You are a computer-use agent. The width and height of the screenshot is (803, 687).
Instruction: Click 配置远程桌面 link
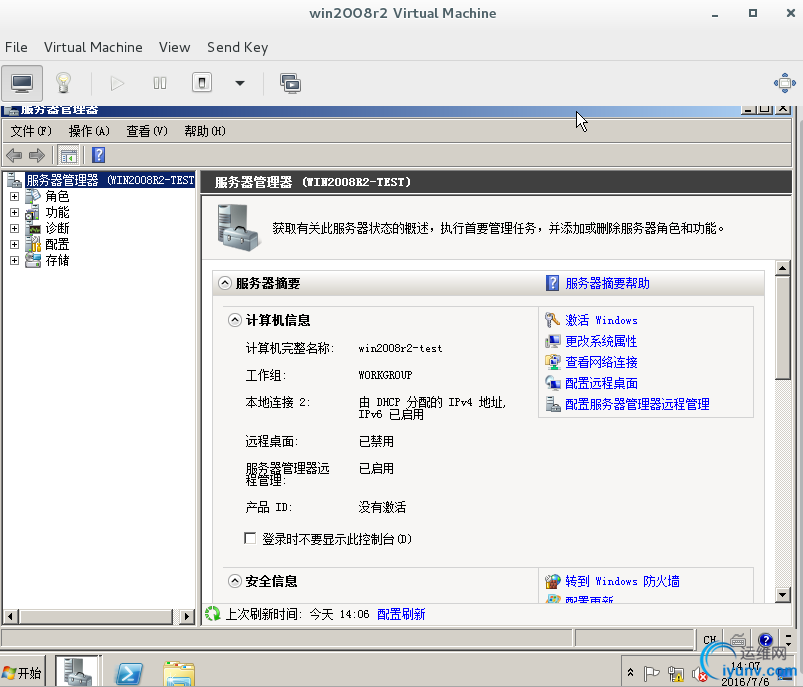click(601, 383)
